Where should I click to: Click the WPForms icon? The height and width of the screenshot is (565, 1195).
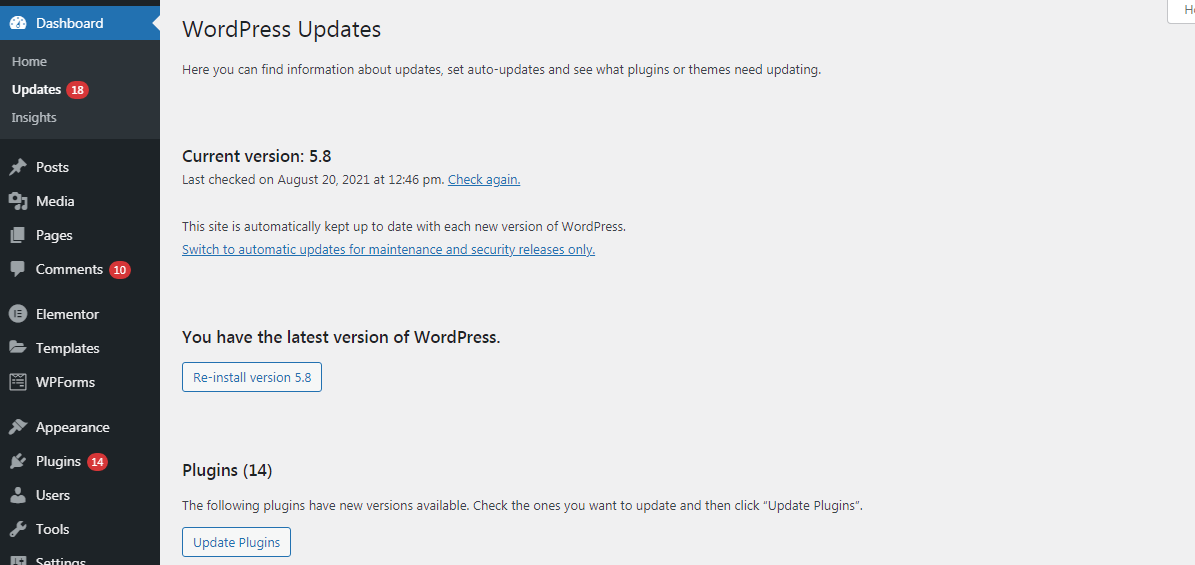pos(18,382)
